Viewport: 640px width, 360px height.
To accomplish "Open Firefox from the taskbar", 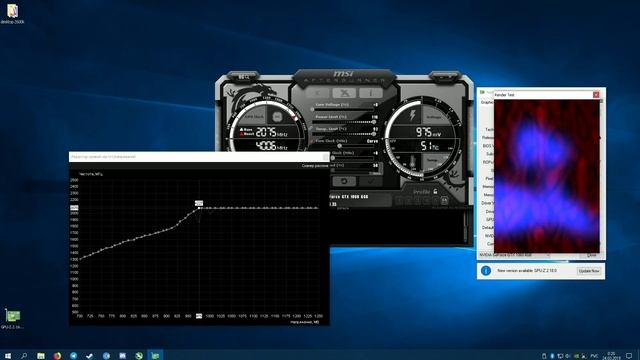I will click(x=57, y=356).
